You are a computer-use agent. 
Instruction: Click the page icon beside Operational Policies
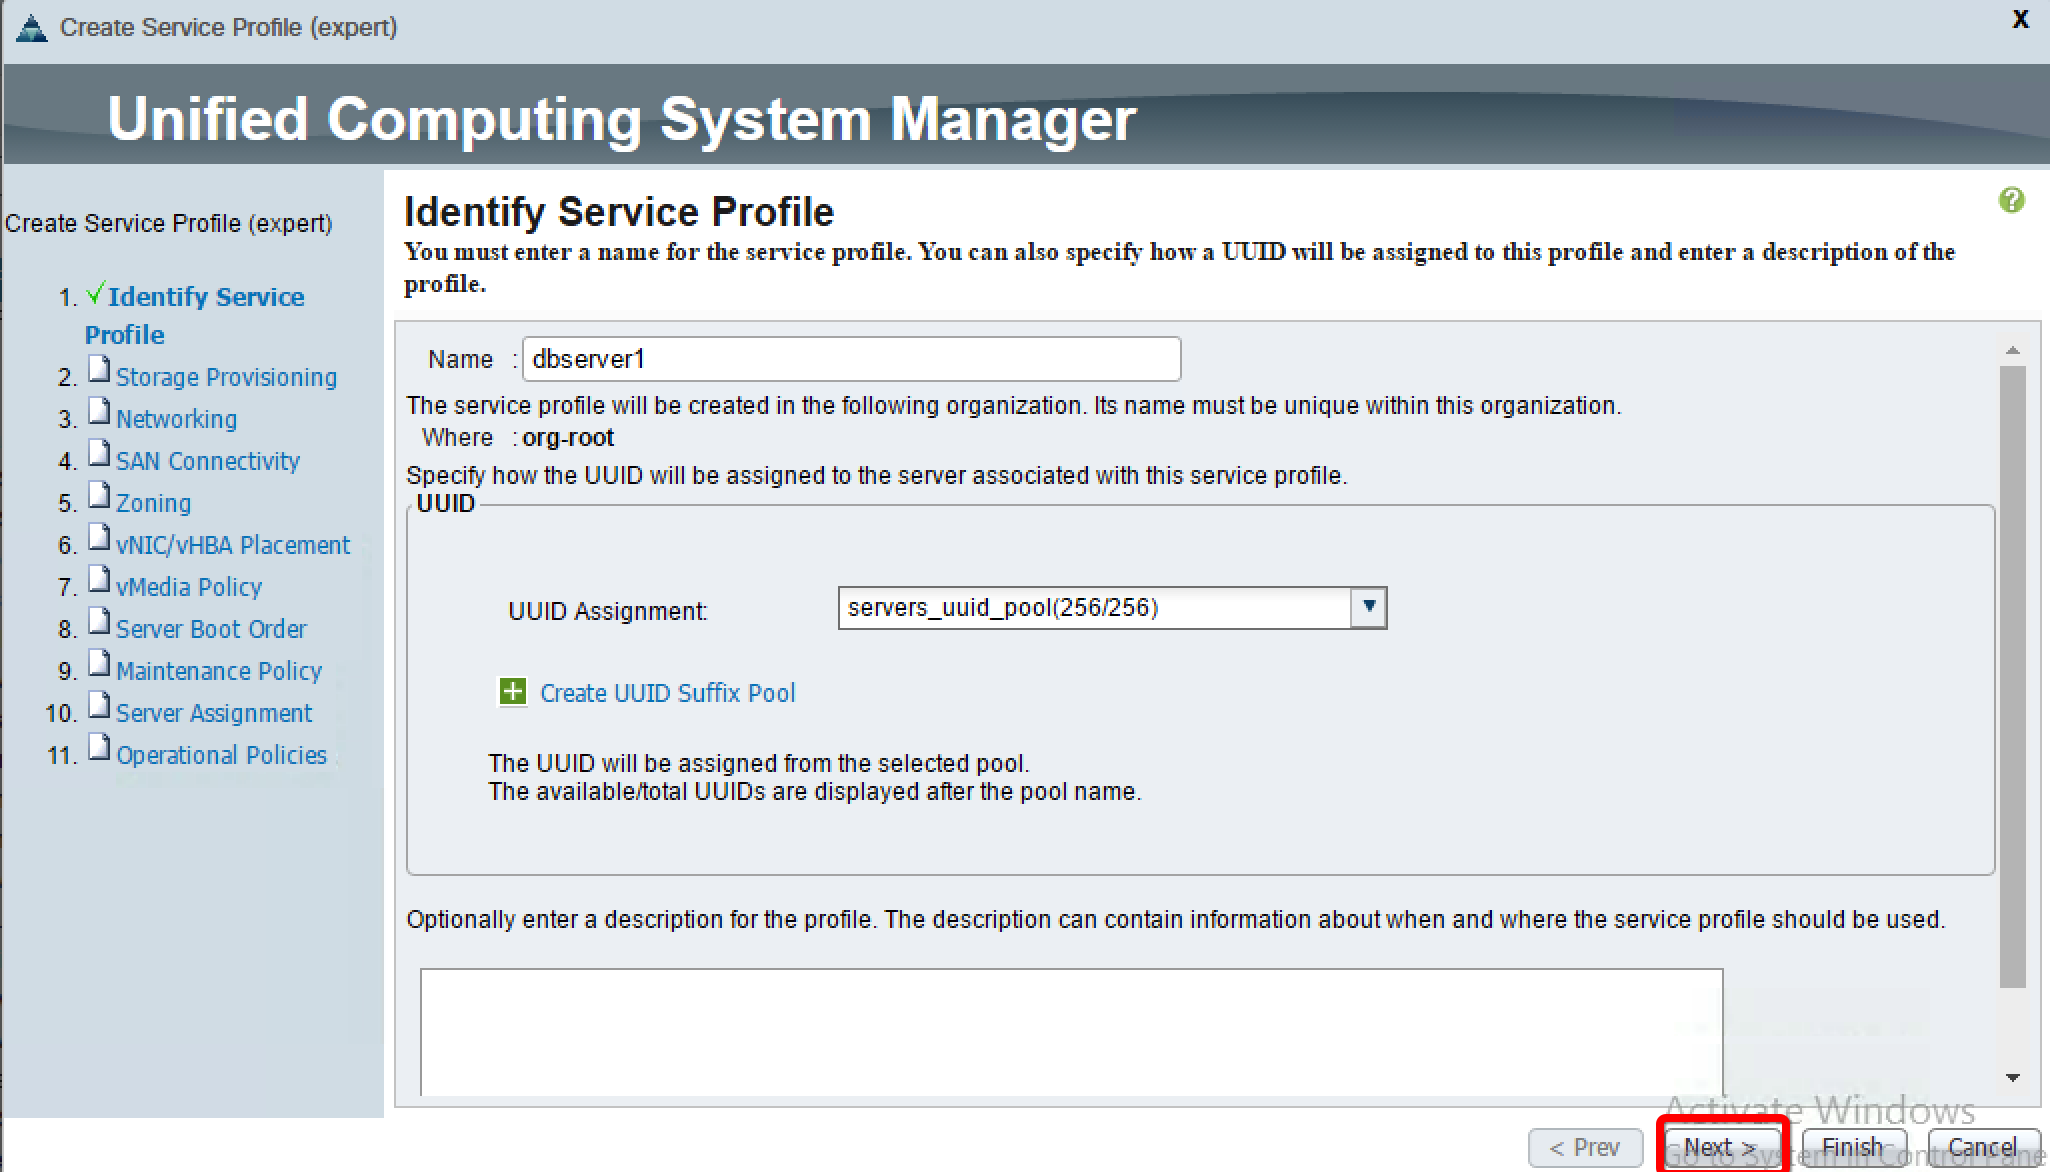98,748
